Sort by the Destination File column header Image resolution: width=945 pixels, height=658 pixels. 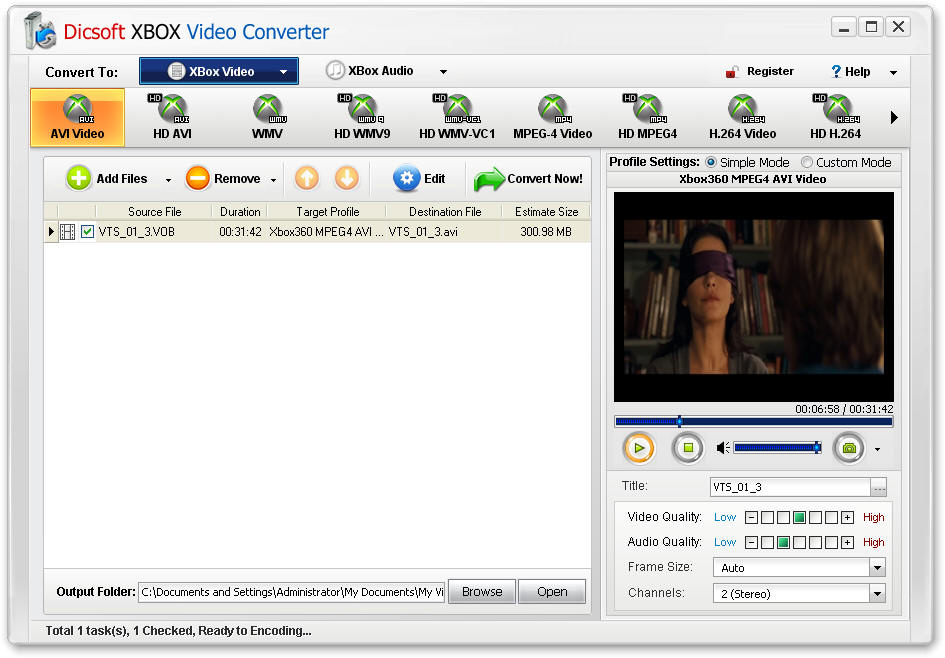[x=445, y=212]
